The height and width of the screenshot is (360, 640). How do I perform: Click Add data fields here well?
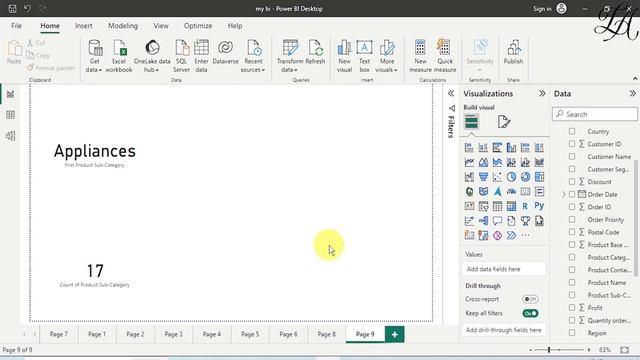point(504,269)
